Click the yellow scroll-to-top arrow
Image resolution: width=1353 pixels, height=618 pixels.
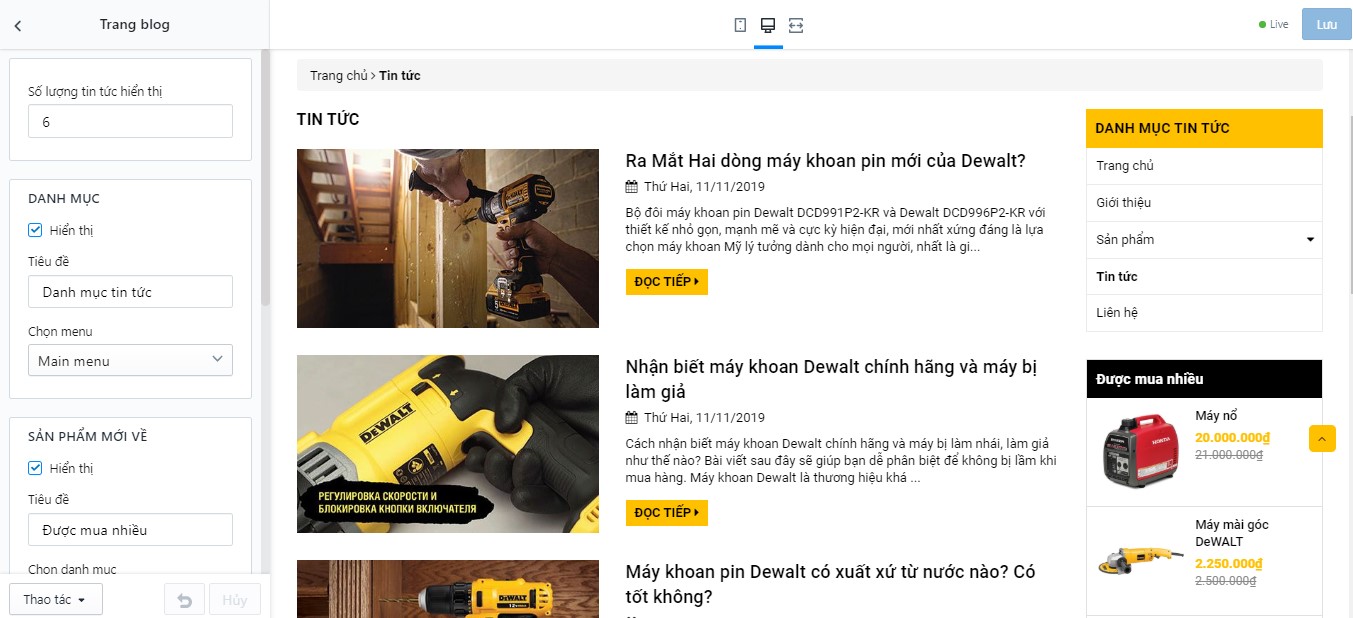(1322, 438)
